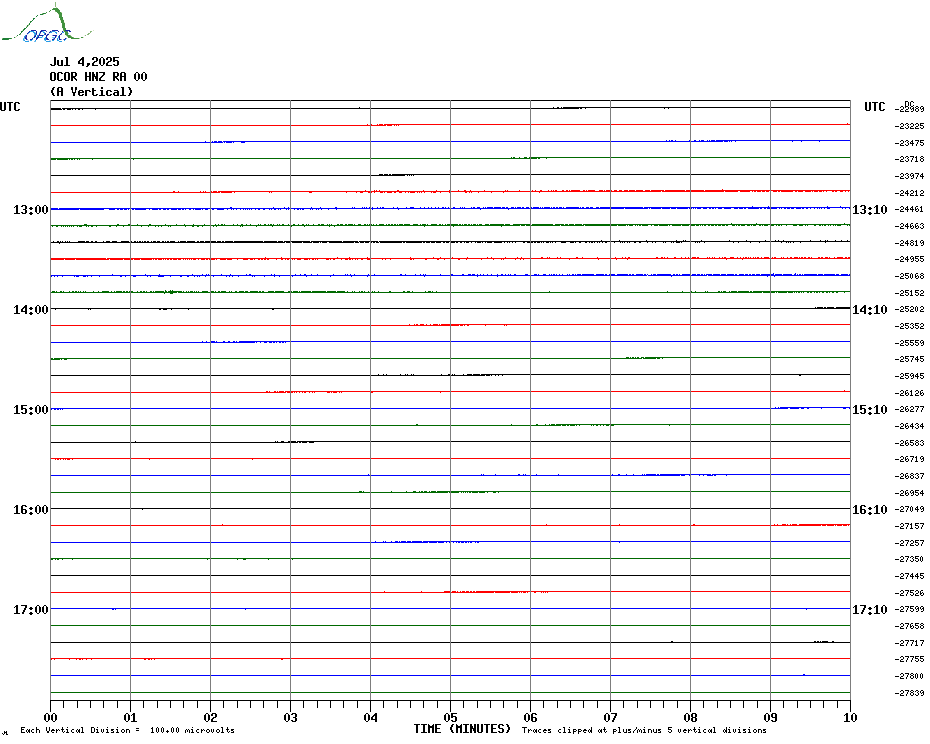
Task: Click the DC offset value -27800
Action: pos(909,676)
